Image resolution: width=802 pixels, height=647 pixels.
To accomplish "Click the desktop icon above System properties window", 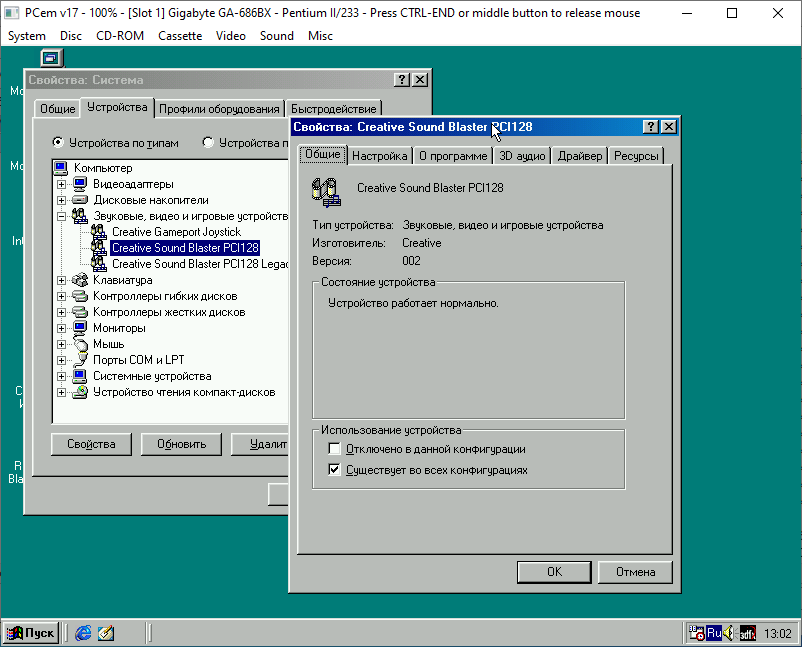I will click(51, 58).
